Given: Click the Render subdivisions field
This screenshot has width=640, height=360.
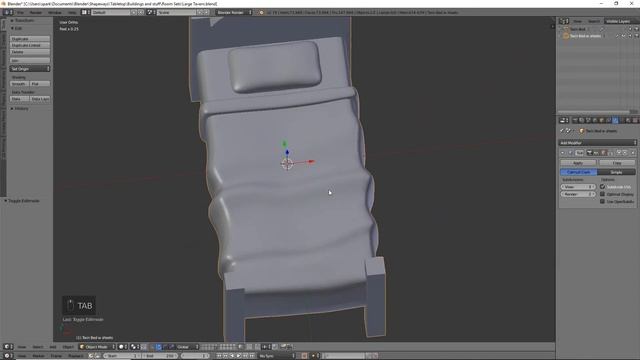Looking at the screenshot, I should point(578,194).
